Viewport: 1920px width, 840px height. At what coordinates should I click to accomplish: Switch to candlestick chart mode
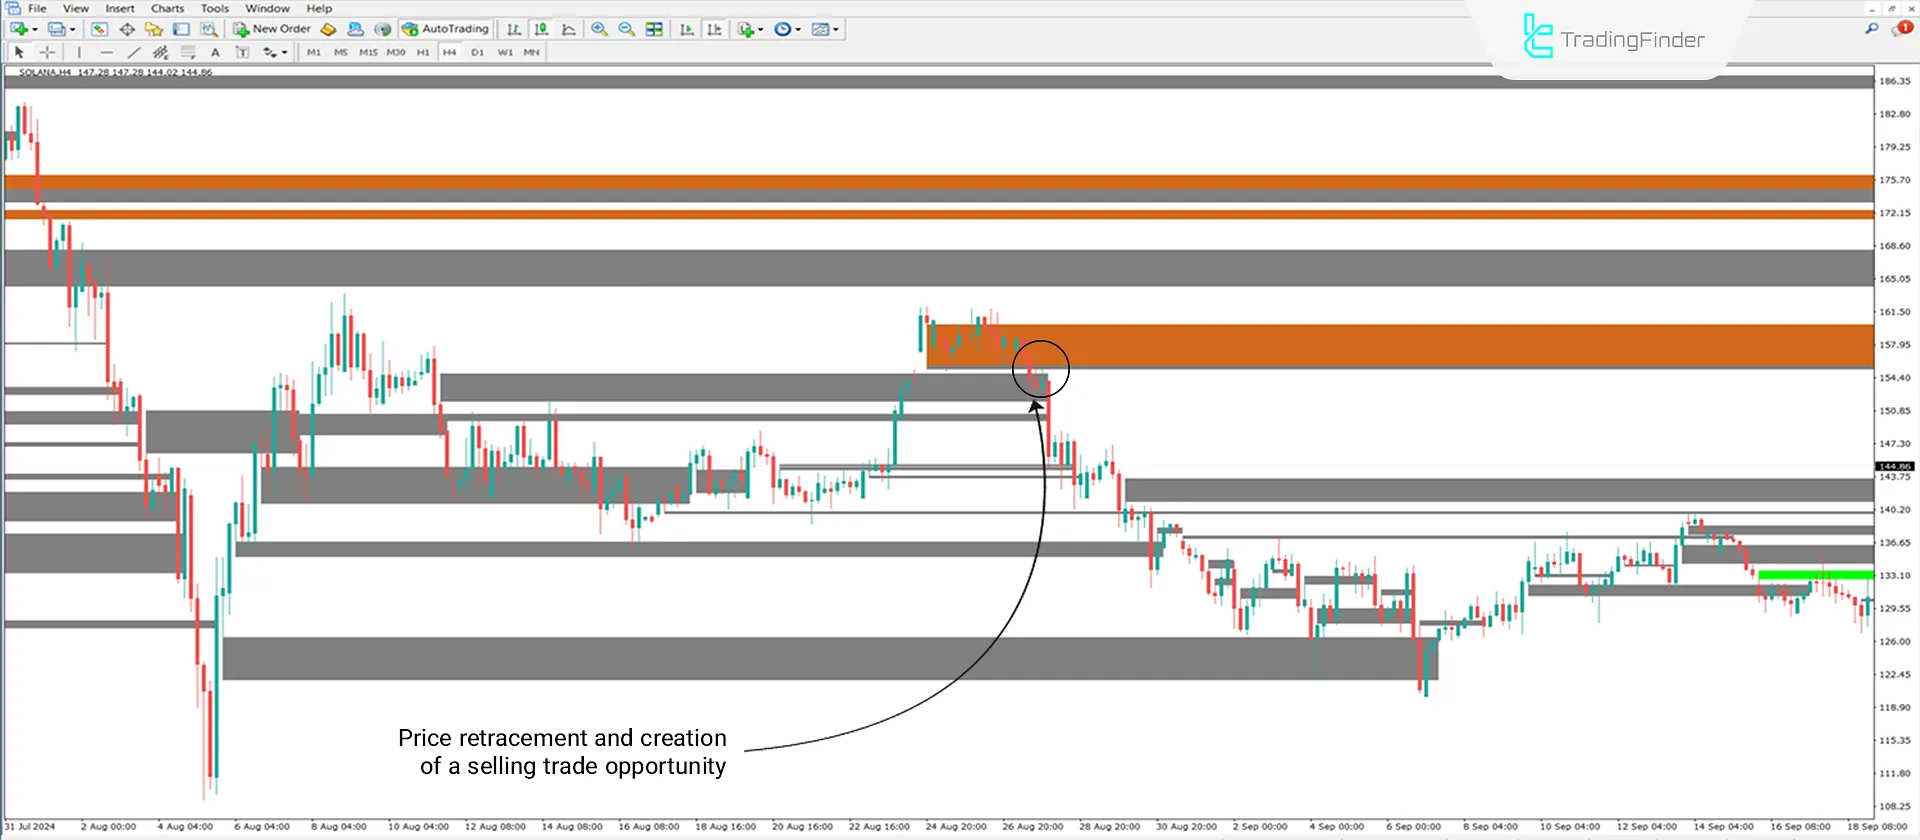pos(541,29)
